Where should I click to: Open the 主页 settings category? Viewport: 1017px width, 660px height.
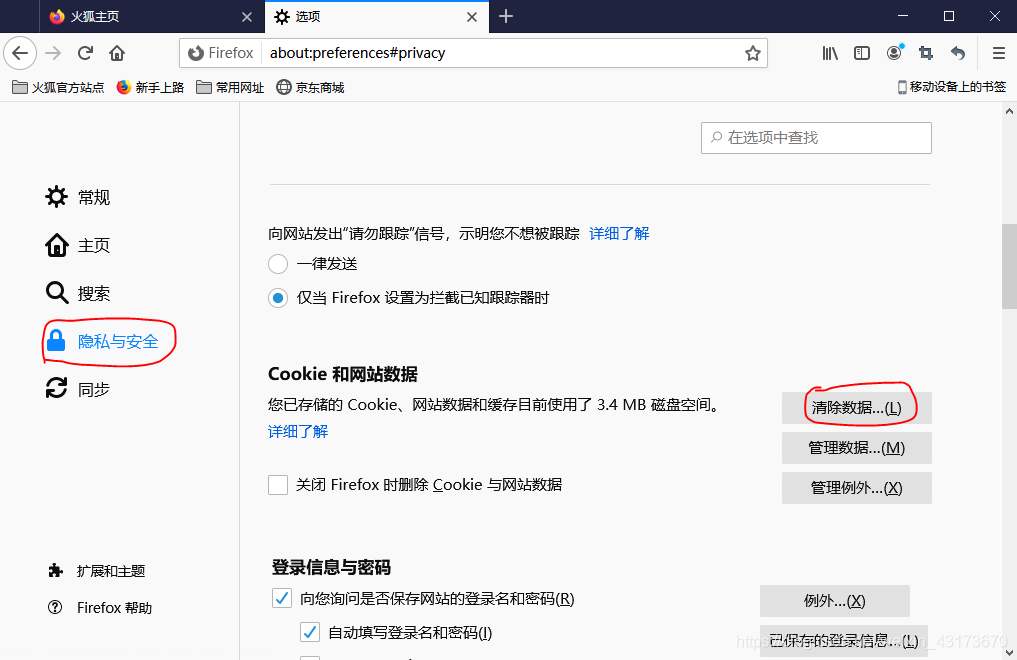point(78,245)
